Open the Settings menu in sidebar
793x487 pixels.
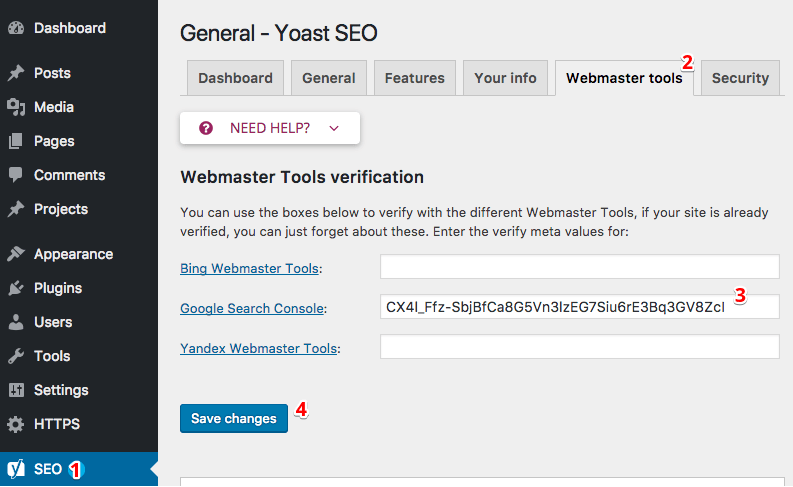pos(61,390)
